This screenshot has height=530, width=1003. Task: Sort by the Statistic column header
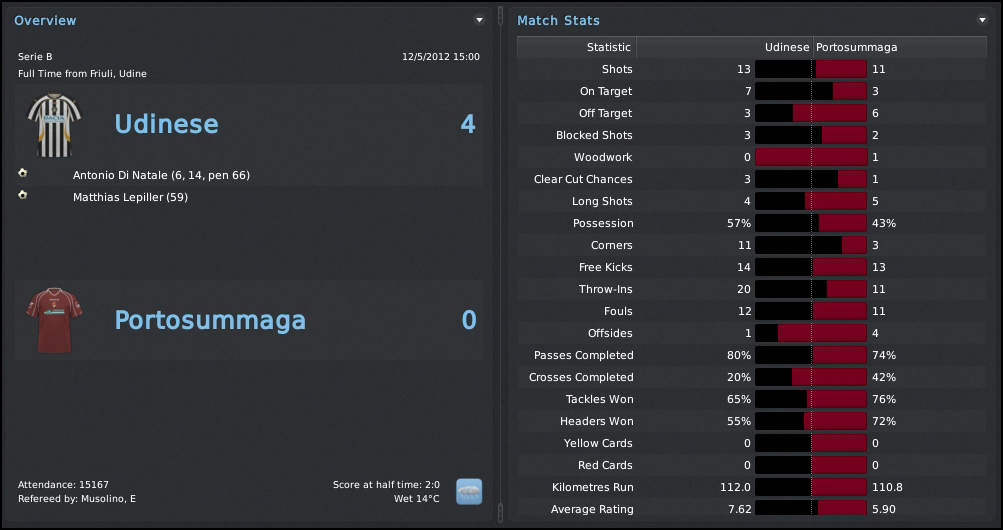point(608,47)
